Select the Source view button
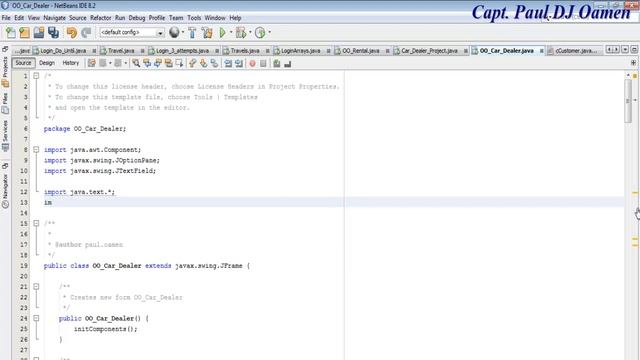This screenshot has height=360, width=640. (23, 63)
